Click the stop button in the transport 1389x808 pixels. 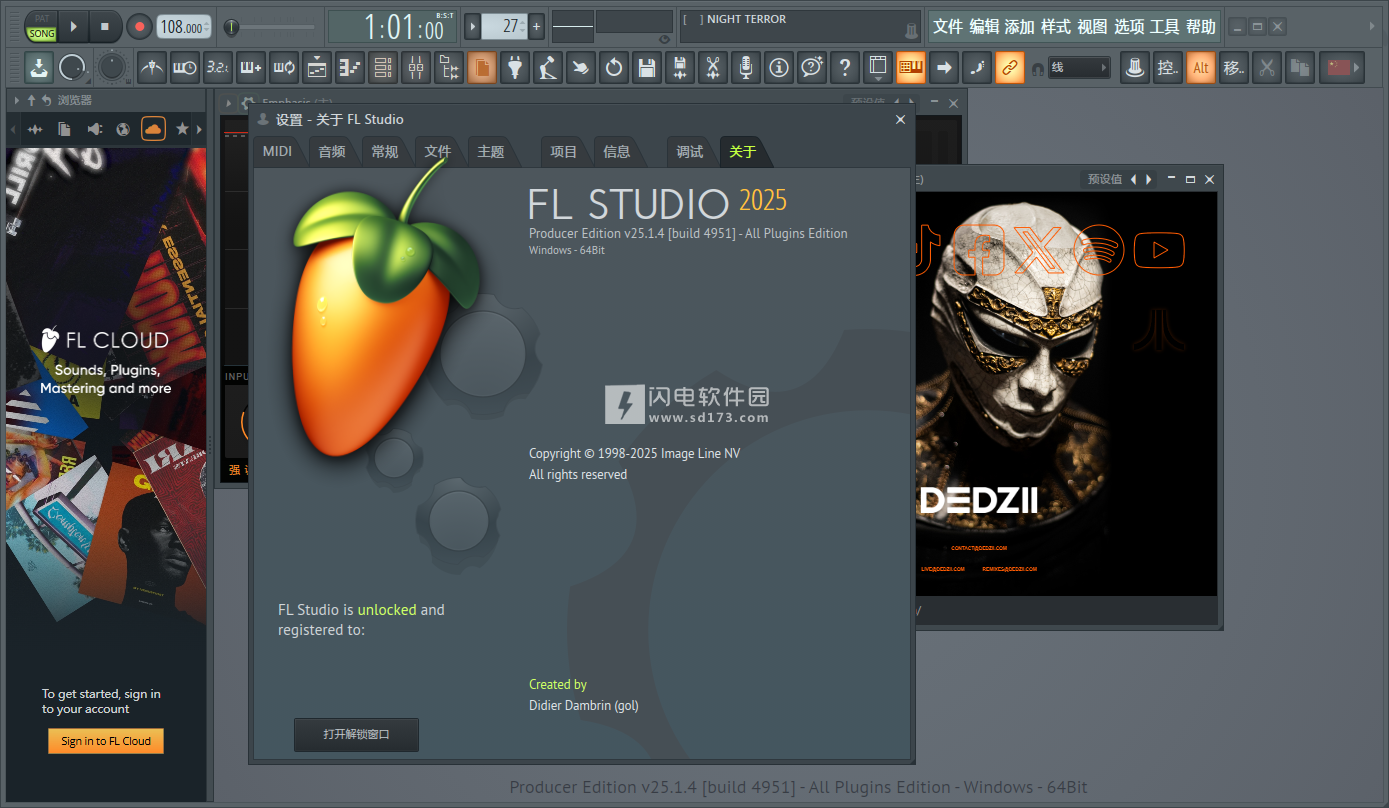pos(106,26)
